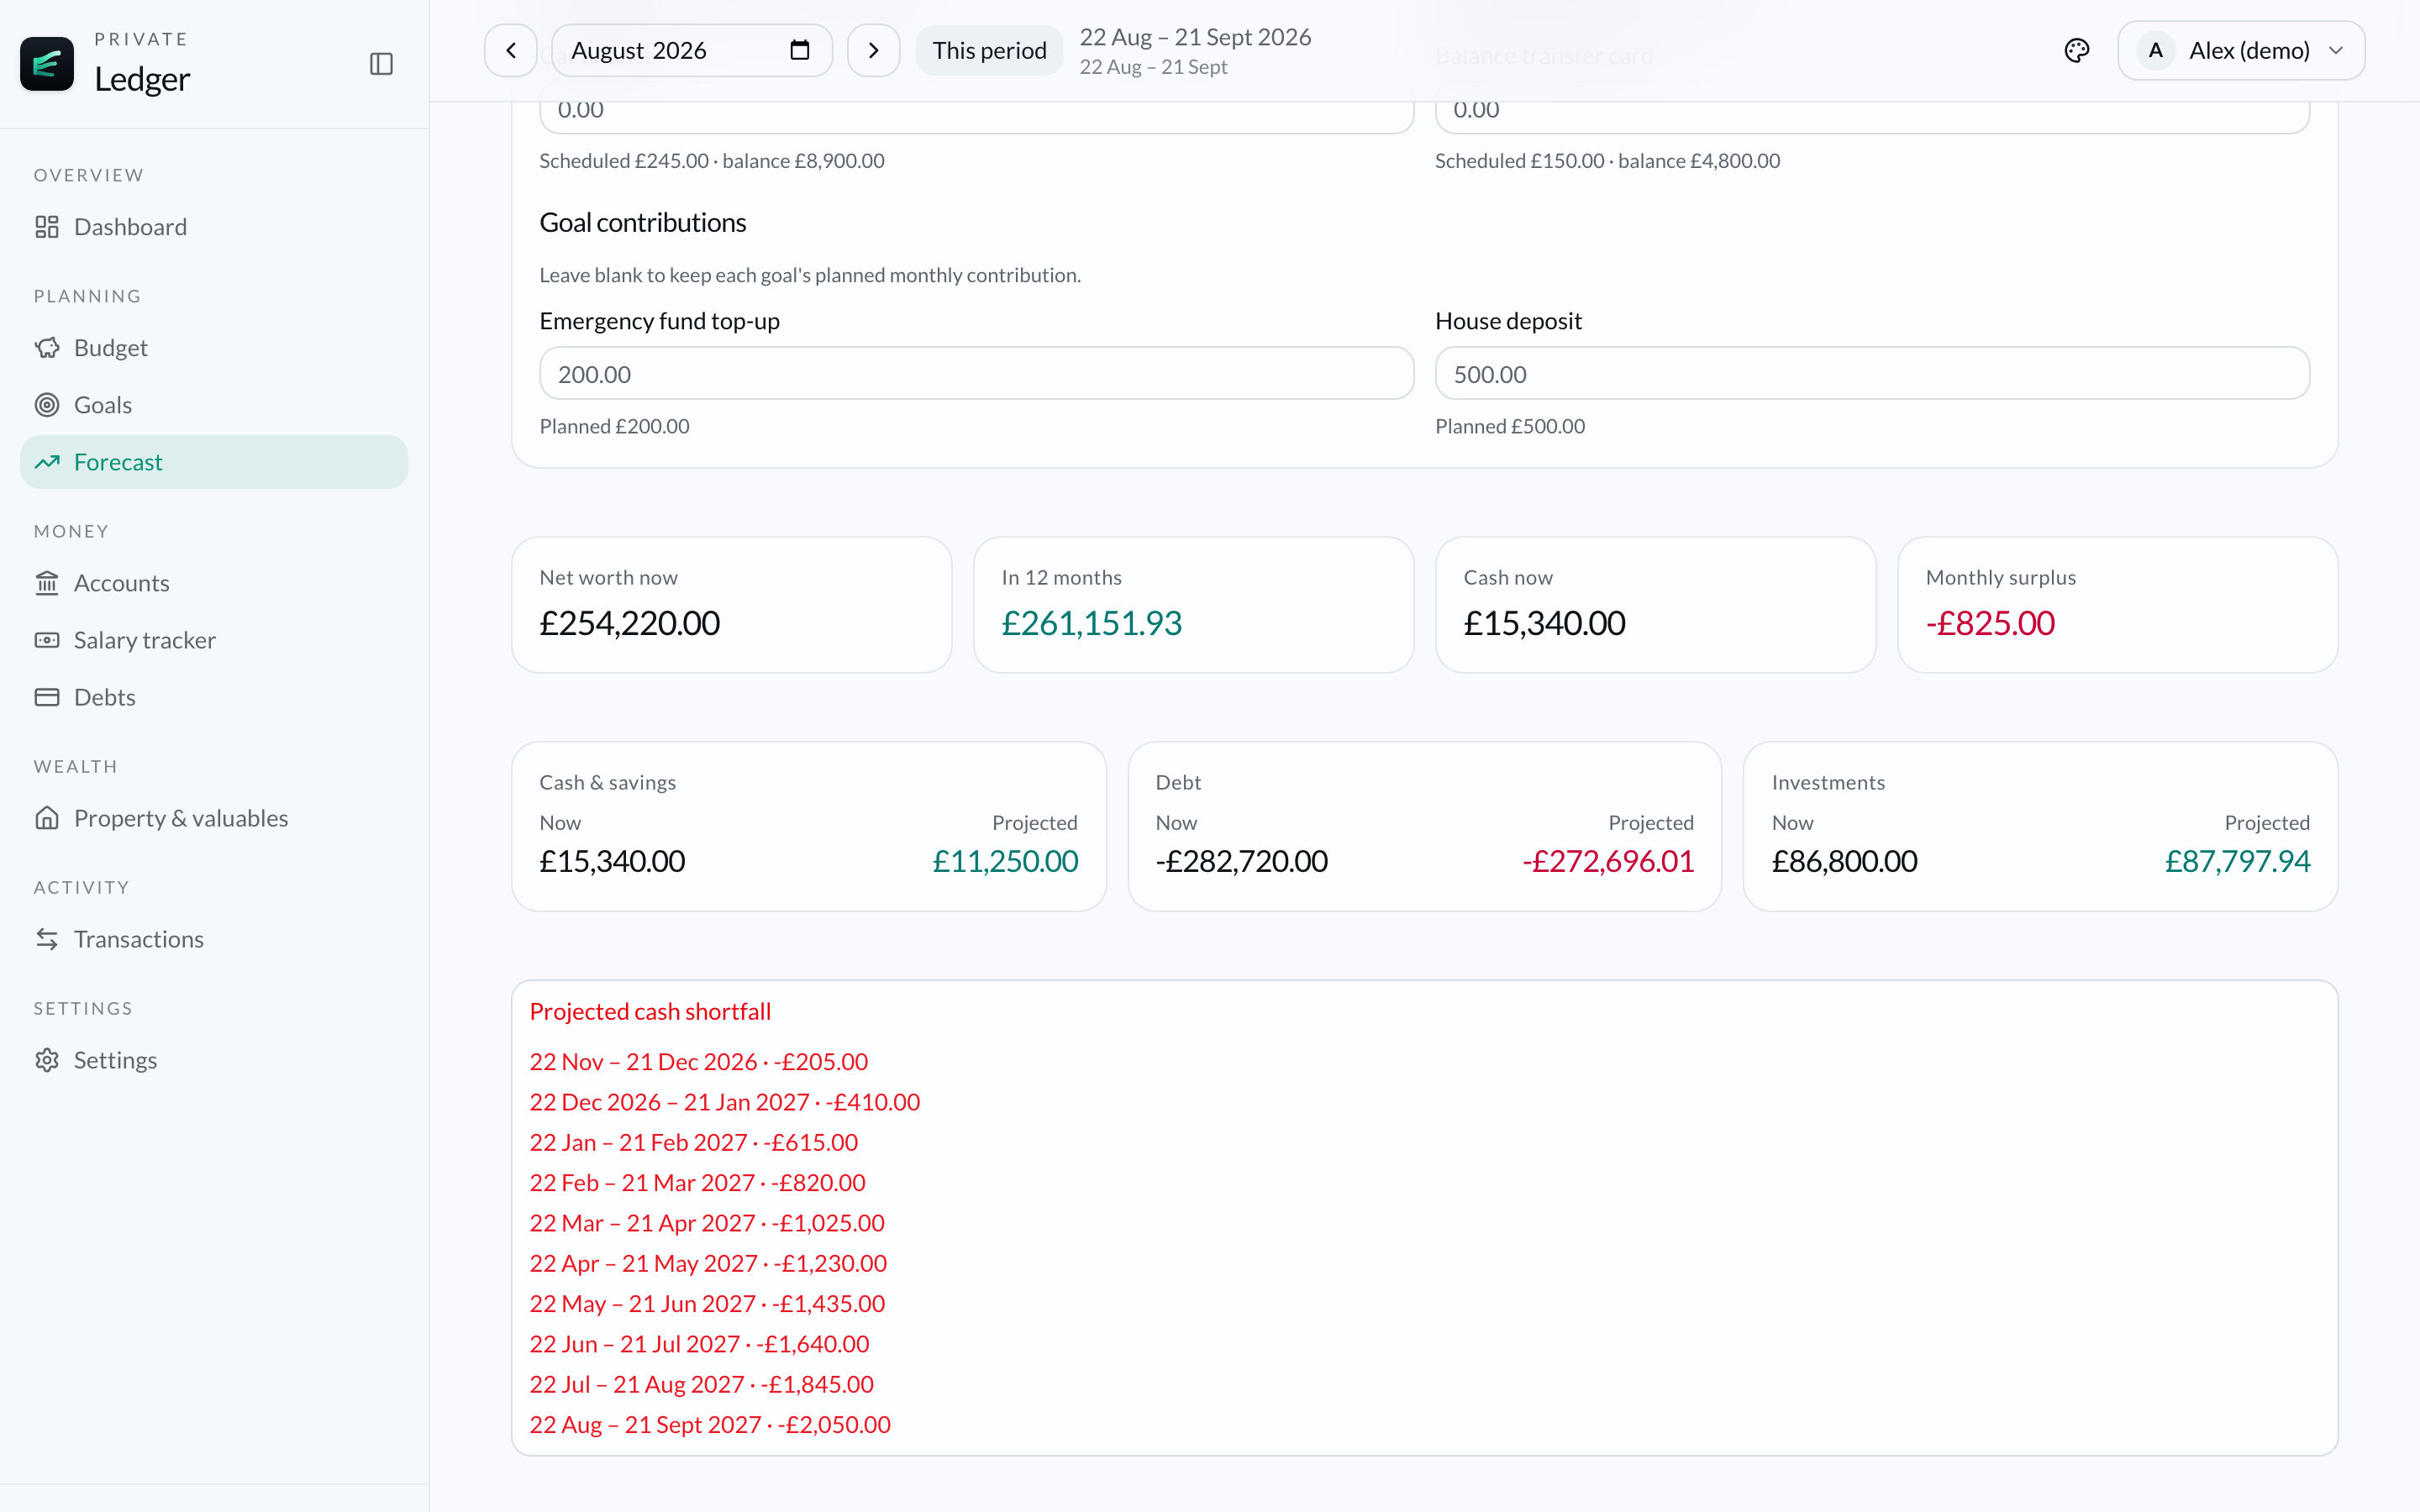Image resolution: width=2420 pixels, height=1512 pixels.
Task: Click the Transactions arrows icon
Action: 47,939
